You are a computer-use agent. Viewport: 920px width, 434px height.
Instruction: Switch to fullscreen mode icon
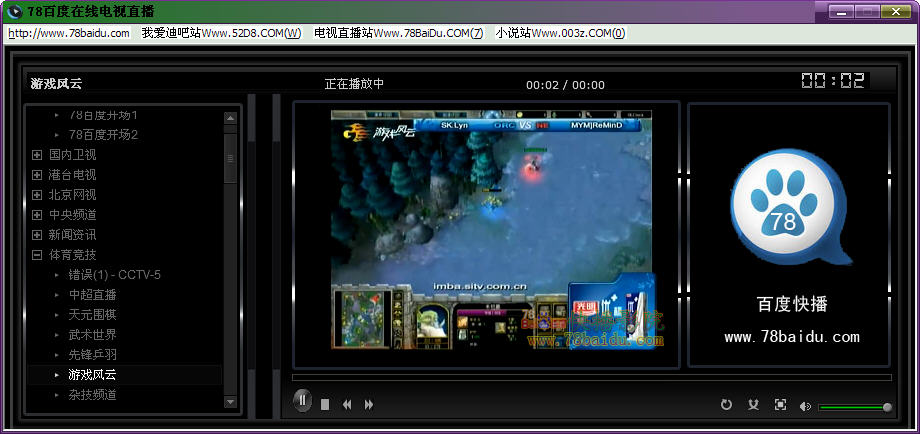[x=780, y=405]
